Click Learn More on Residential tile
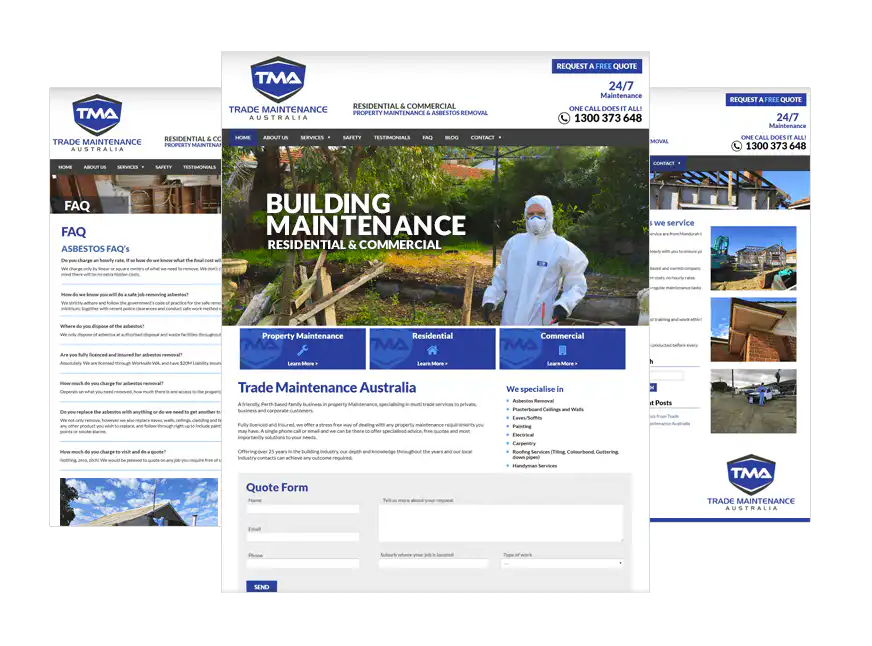The height and width of the screenshot is (646, 872). 432,364
